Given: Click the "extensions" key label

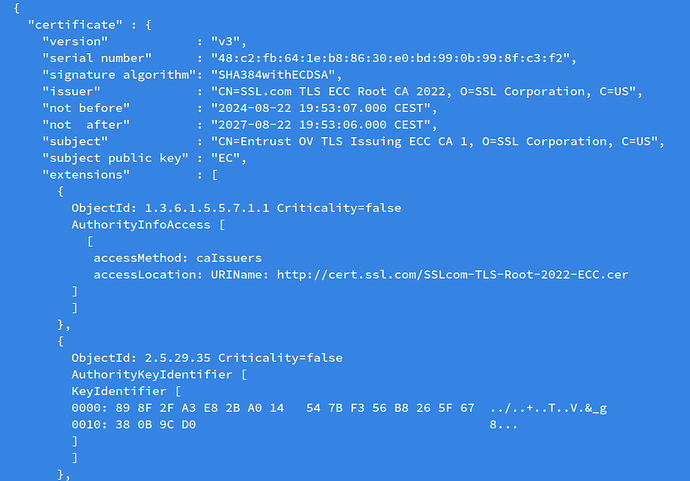Looking at the screenshot, I should click(x=86, y=175).
